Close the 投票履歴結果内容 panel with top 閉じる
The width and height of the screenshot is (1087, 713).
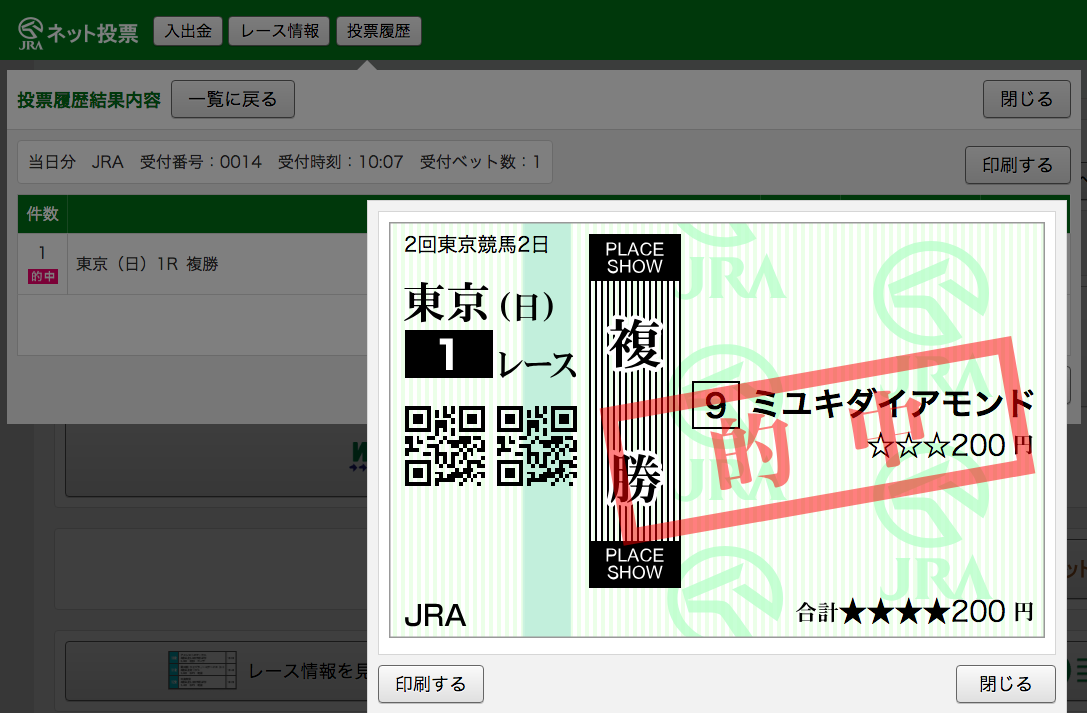coord(1027,99)
